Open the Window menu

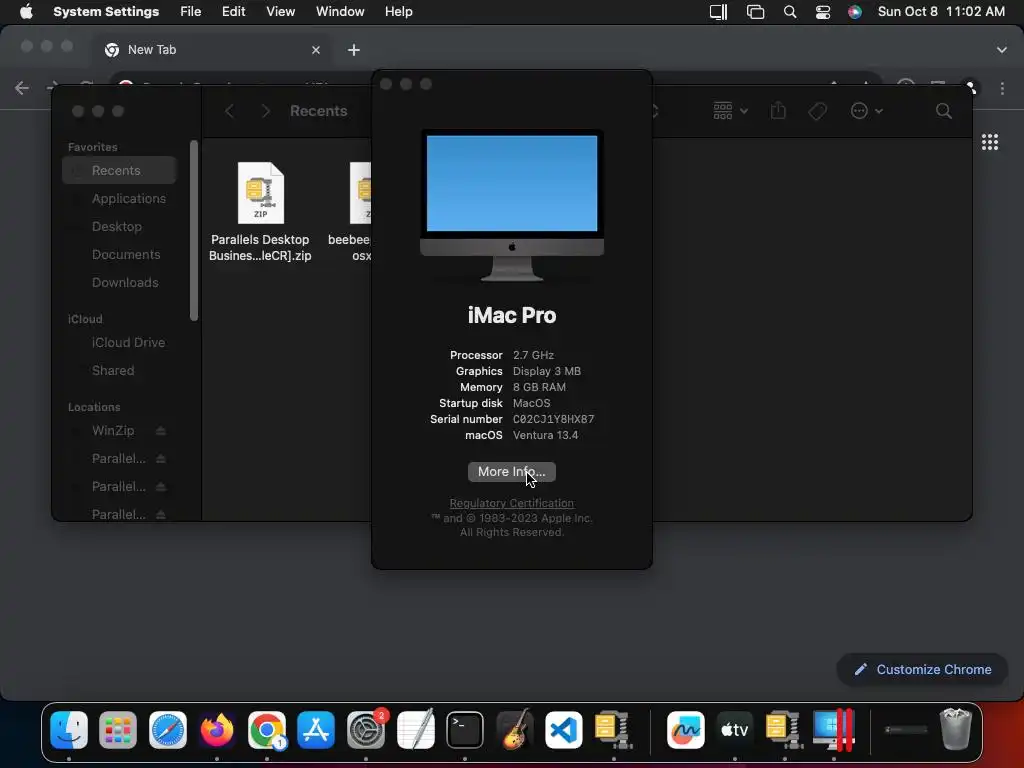point(340,12)
